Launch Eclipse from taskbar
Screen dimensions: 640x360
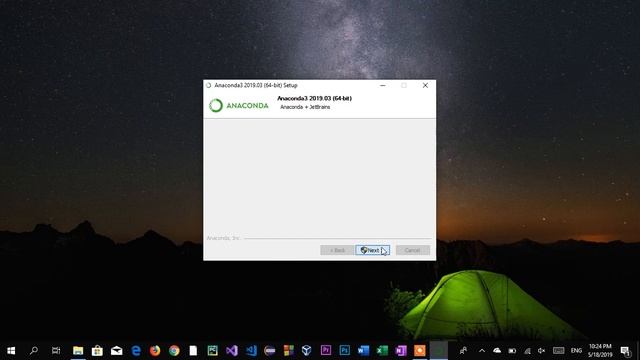(x=269, y=350)
